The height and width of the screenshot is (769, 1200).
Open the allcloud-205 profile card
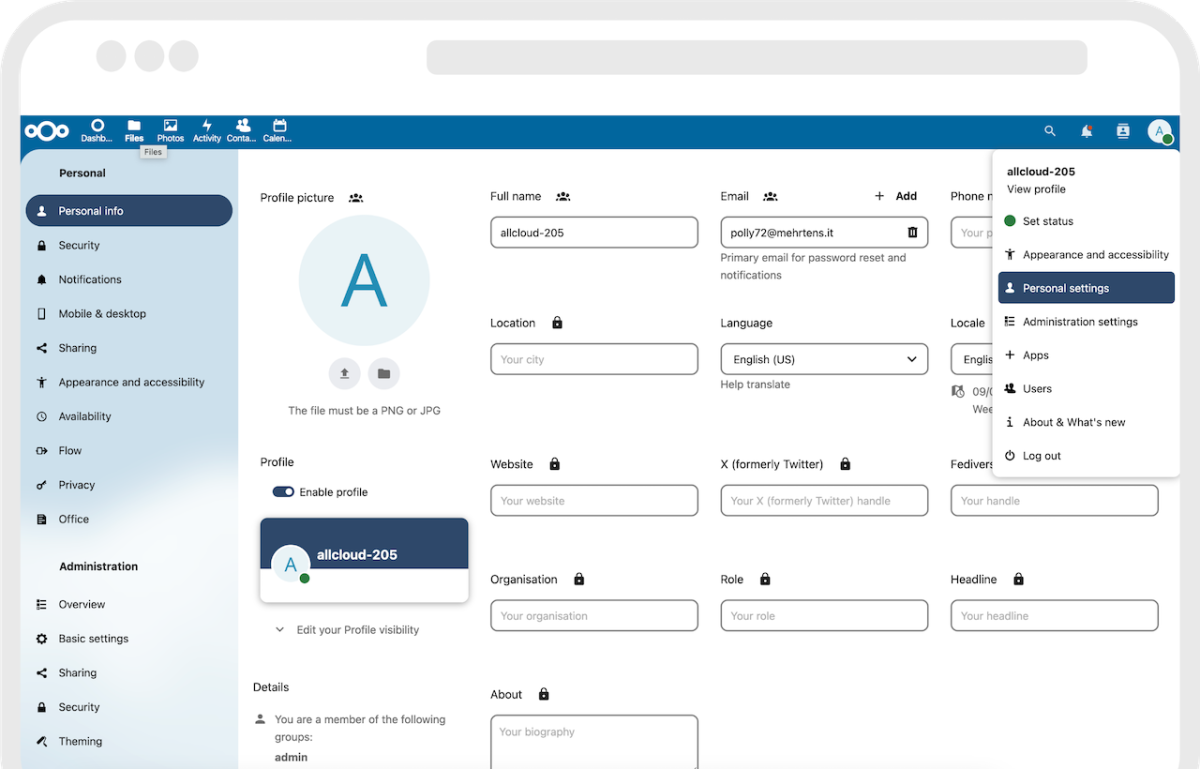pos(364,560)
